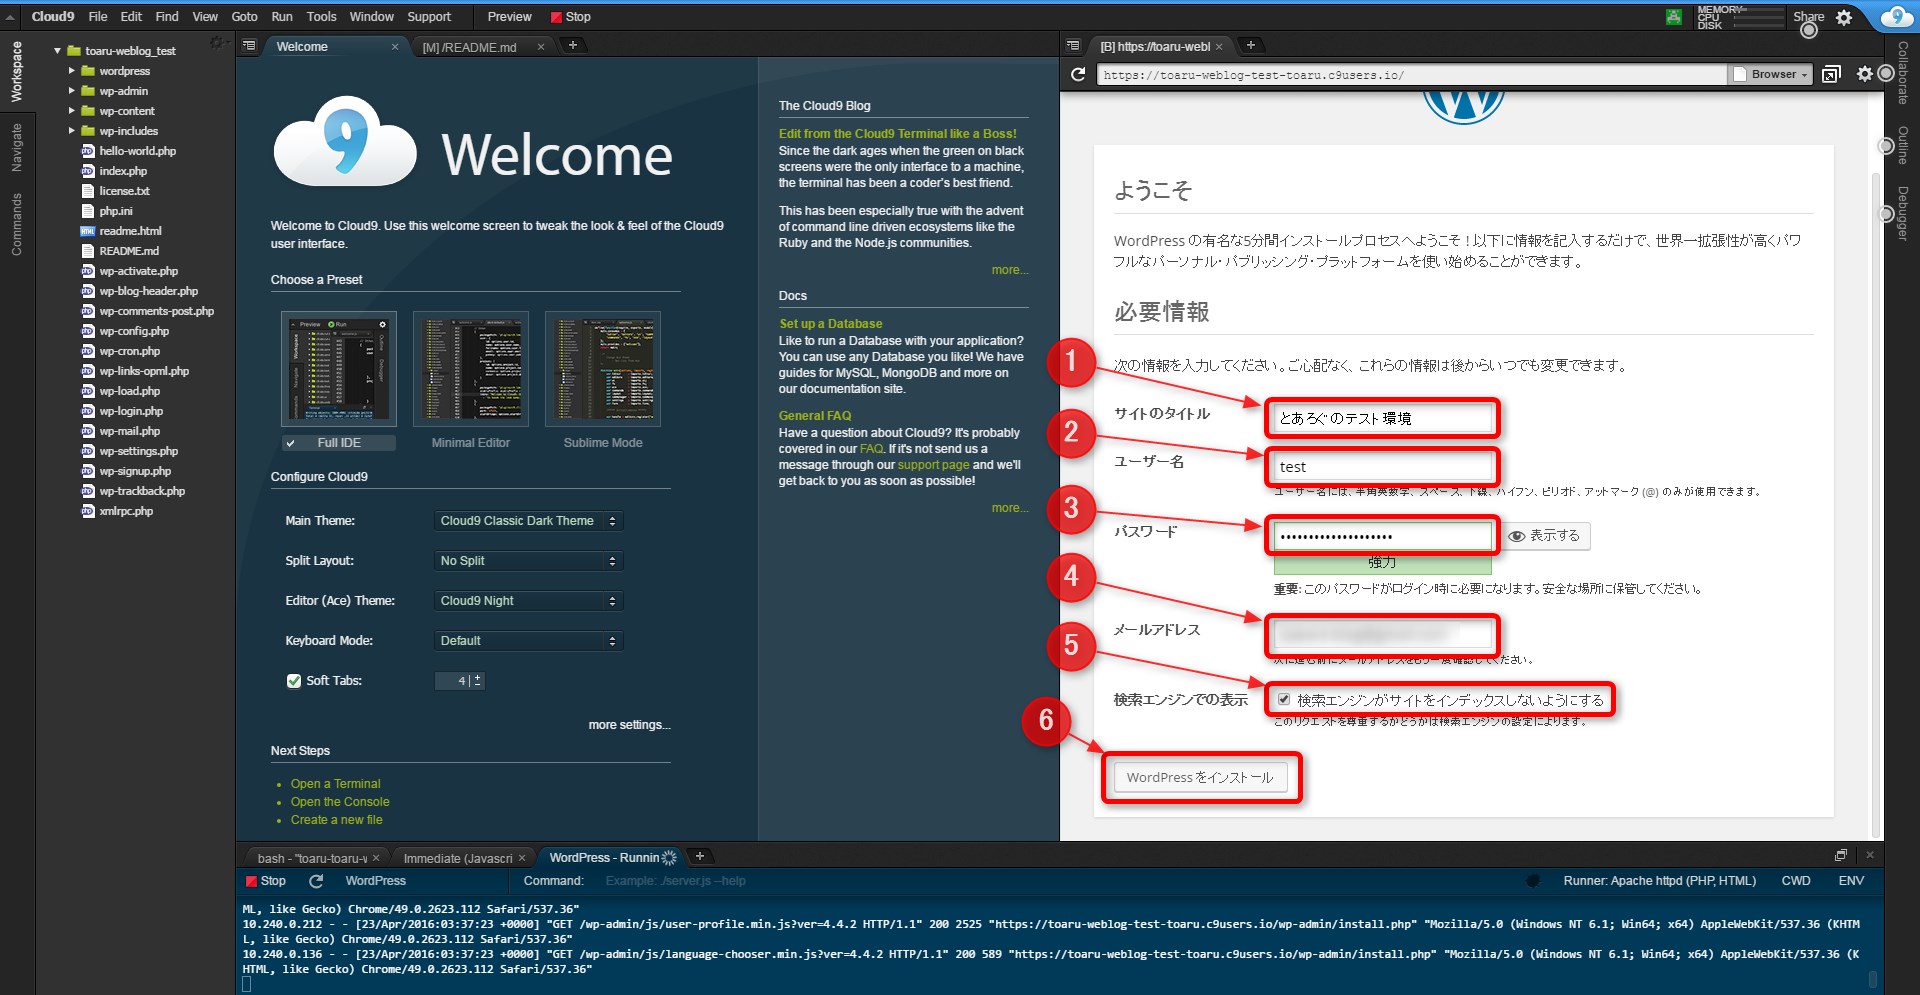This screenshot has height=995, width=1920.
Task: Add a new tab in the browser pane
Action: [x=1250, y=45]
